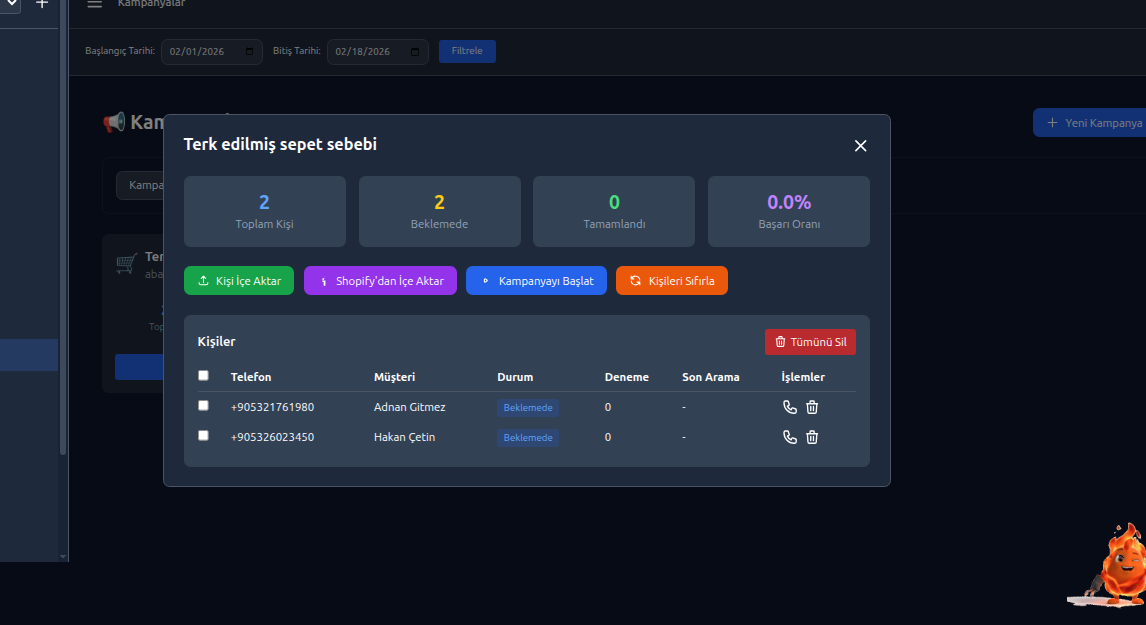Click the shopping cart icon on the campaign card
This screenshot has width=1146, height=625.
coord(126,263)
